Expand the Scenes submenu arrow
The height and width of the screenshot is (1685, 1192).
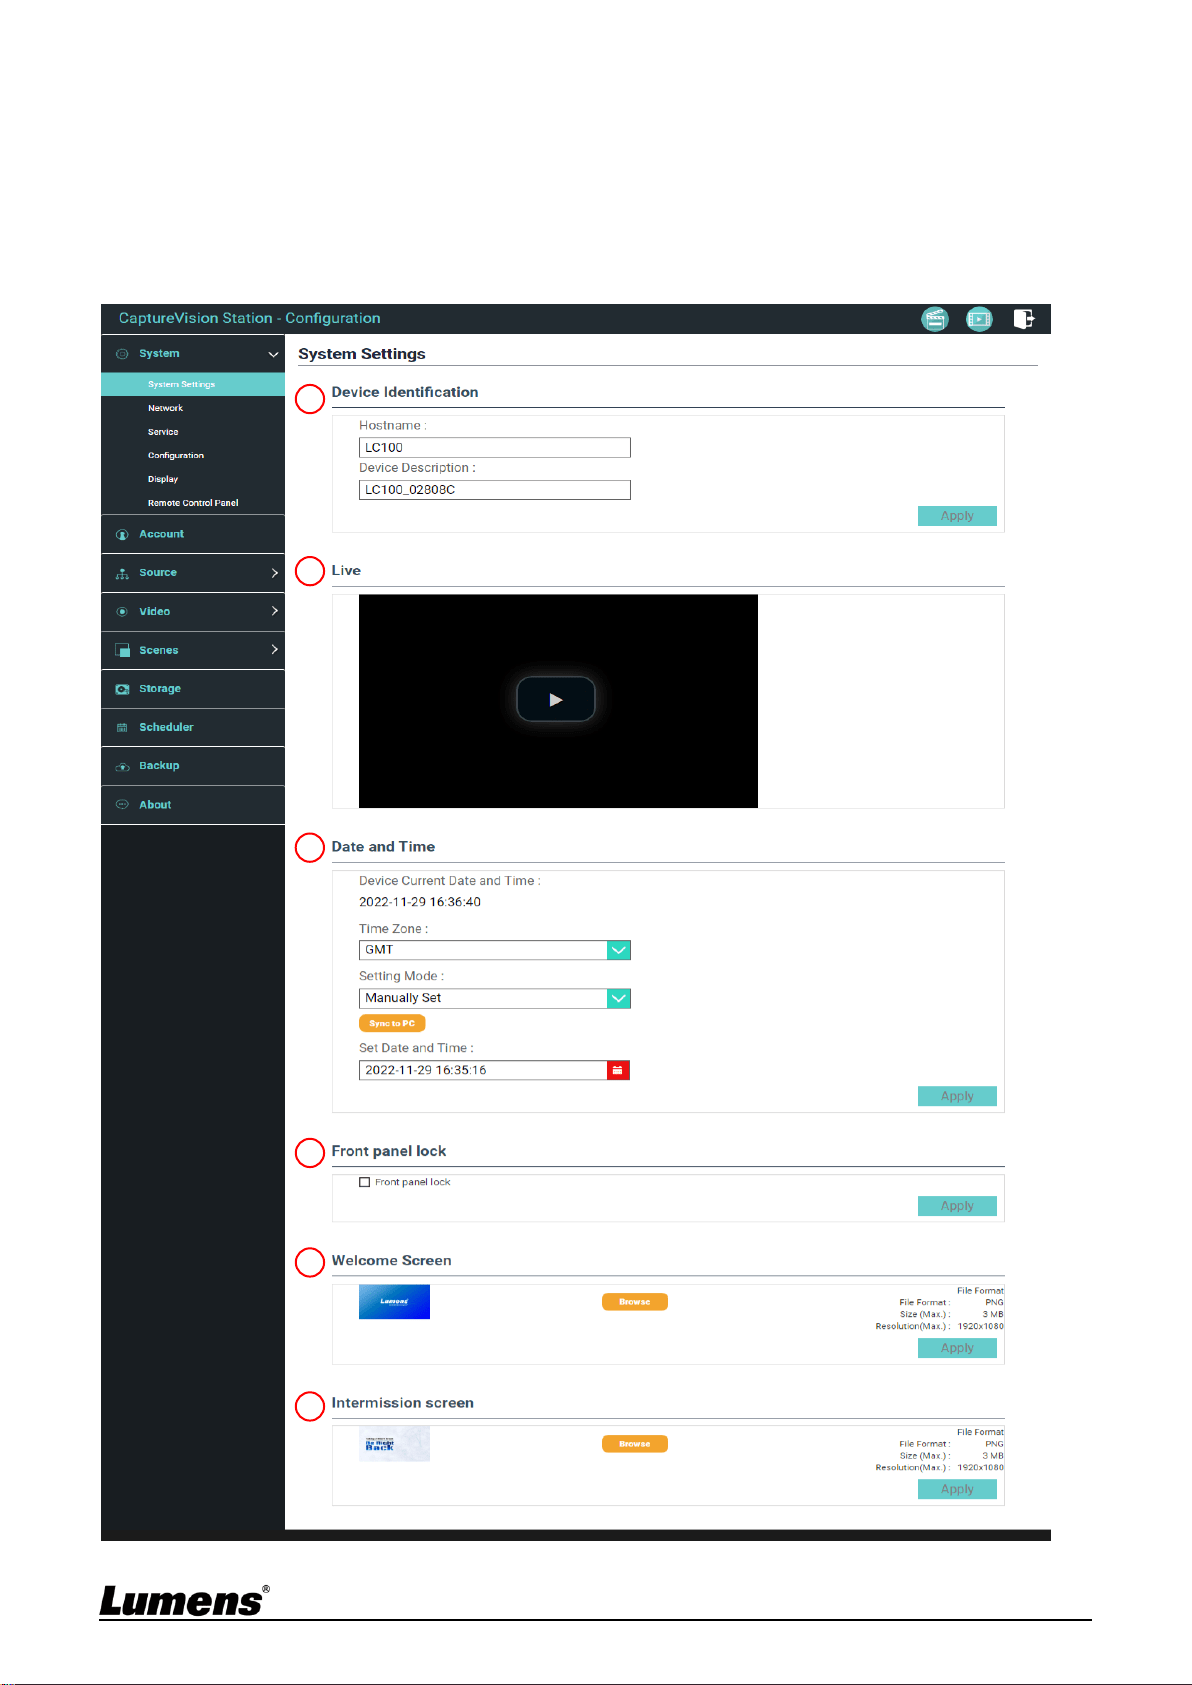274,650
